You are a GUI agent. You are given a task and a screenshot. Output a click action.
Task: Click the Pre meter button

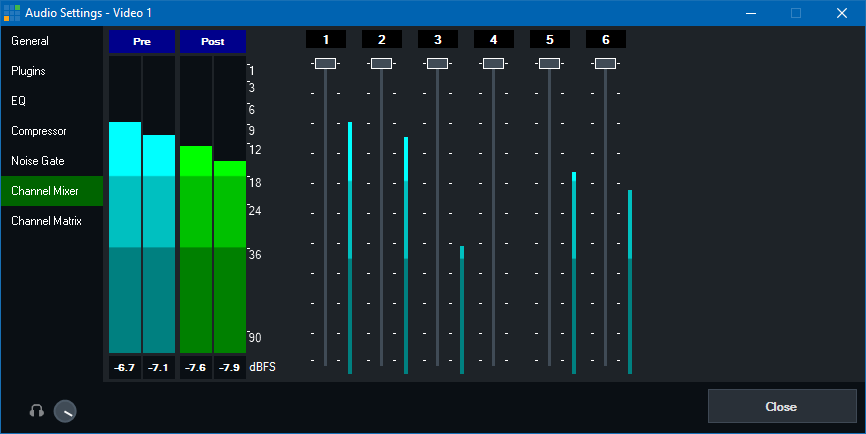(x=142, y=41)
